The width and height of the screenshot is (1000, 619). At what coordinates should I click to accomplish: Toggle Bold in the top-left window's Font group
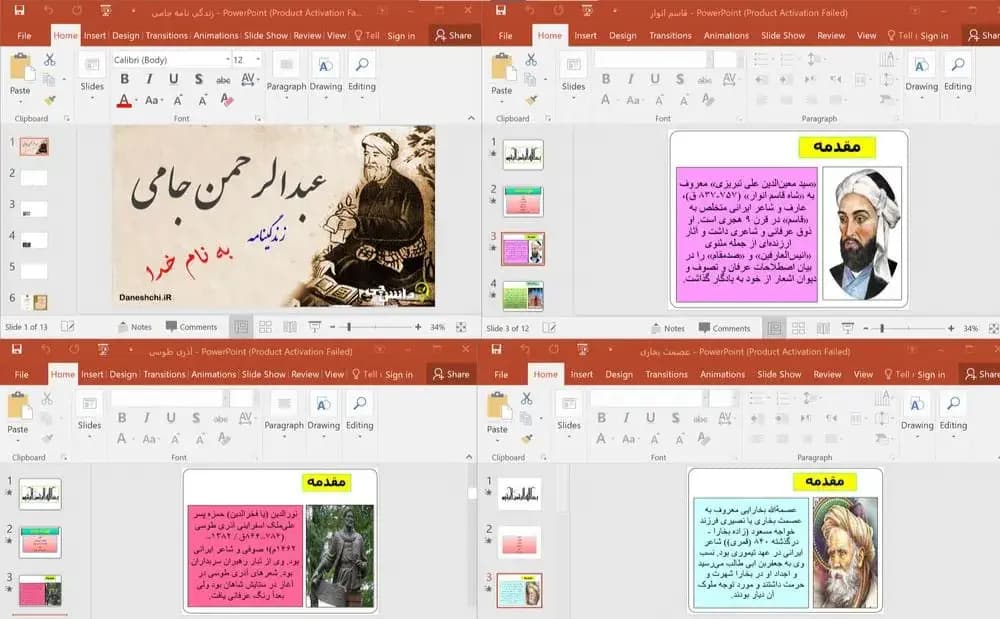(125, 79)
